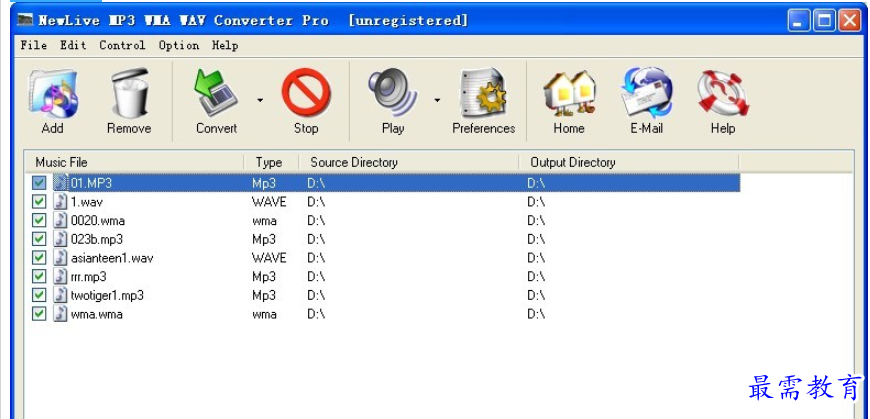Image resolution: width=870 pixels, height=419 pixels.
Task: Select the 023b.mp3 file name
Action: 97,239
